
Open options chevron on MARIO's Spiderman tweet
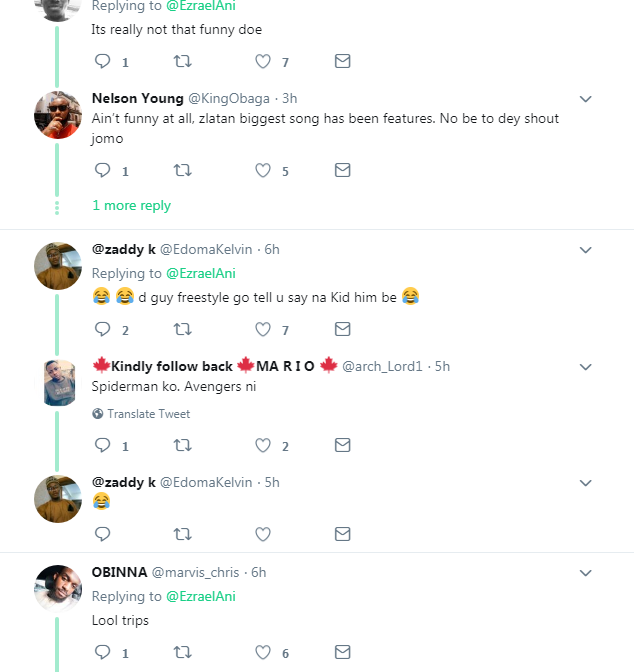[586, 366]
